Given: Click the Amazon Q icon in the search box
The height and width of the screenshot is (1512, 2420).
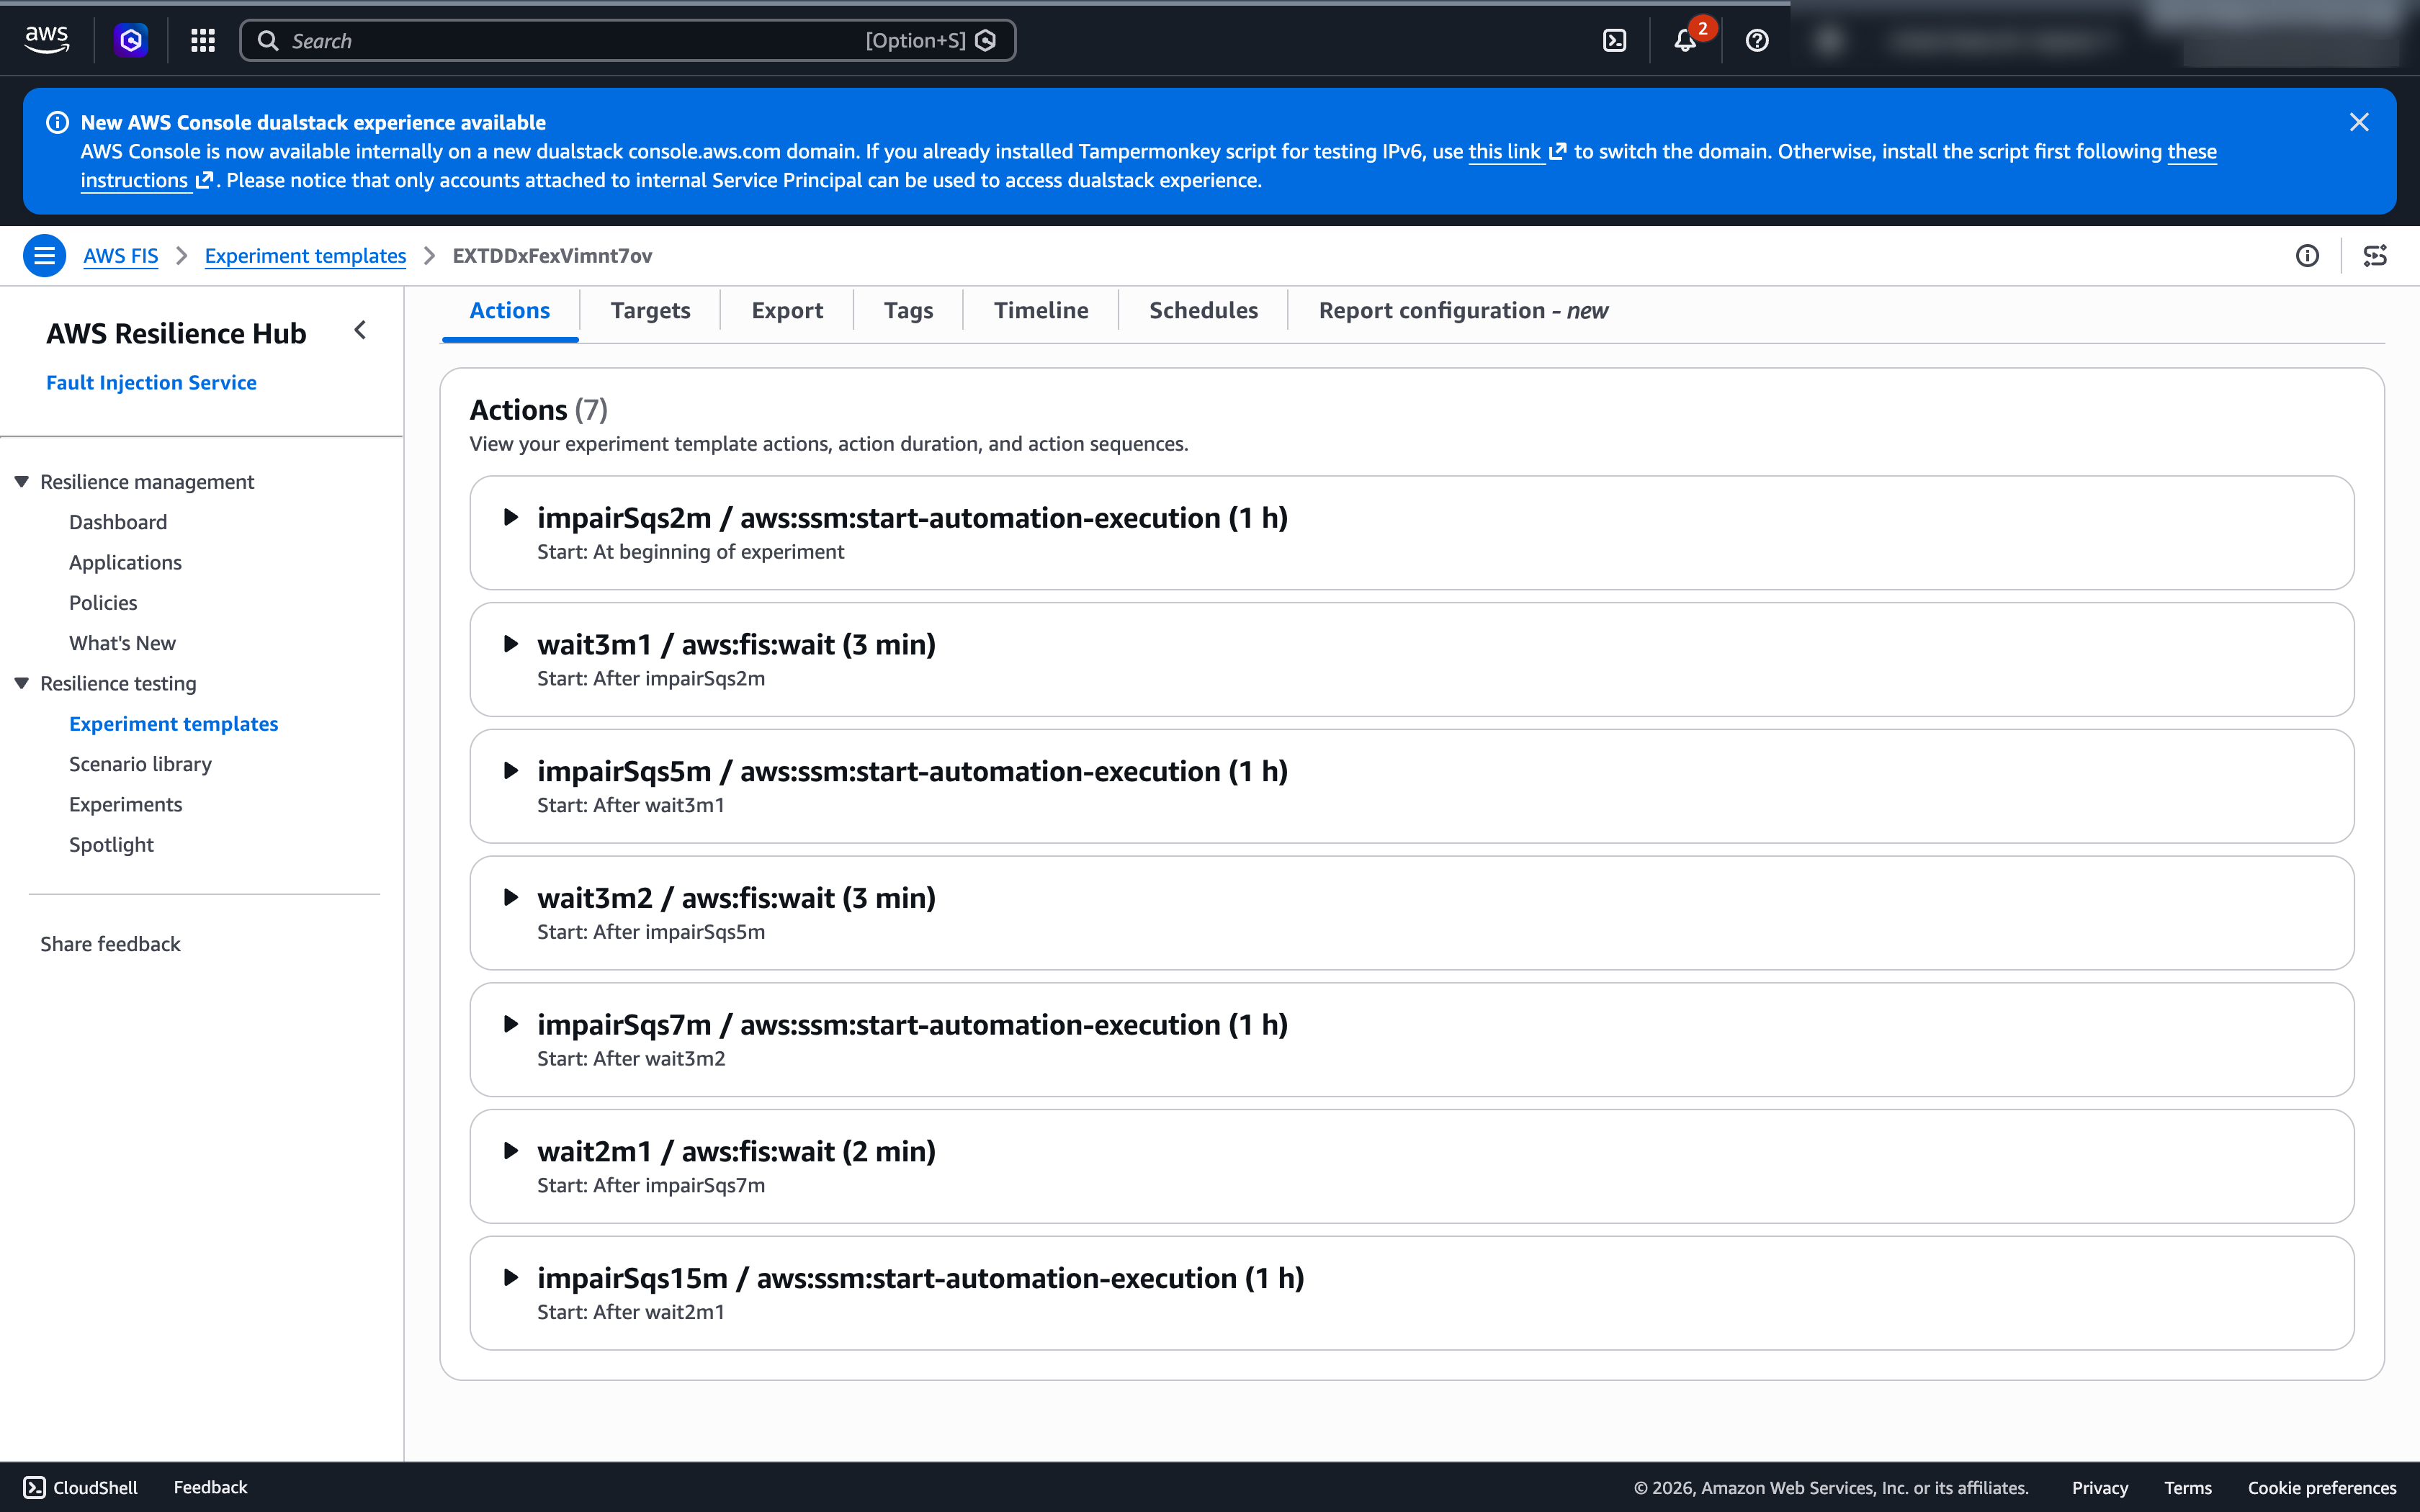Looking at the screenshot, I should [986, 40].
